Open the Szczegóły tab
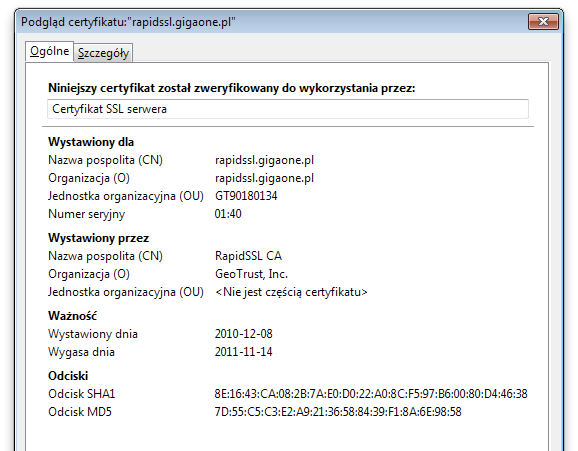This screenshot has height=451, width=578. coord(103,53)
